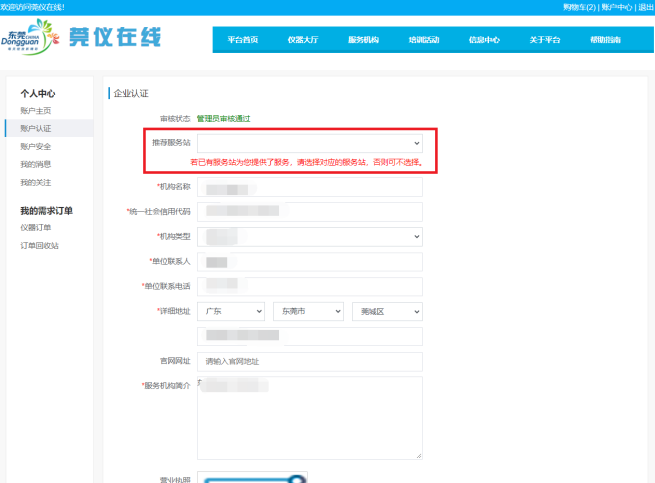Click 关于平台 in the navigation bar

(x=544, y=40)
